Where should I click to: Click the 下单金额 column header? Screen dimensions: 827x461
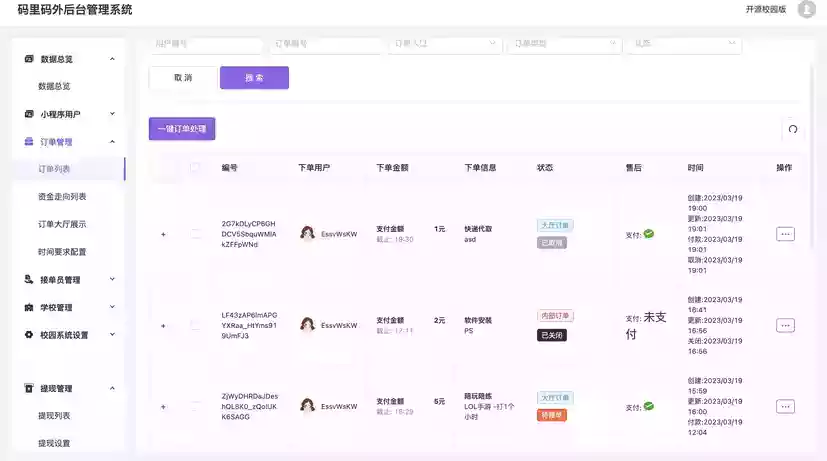pos(392,168)
